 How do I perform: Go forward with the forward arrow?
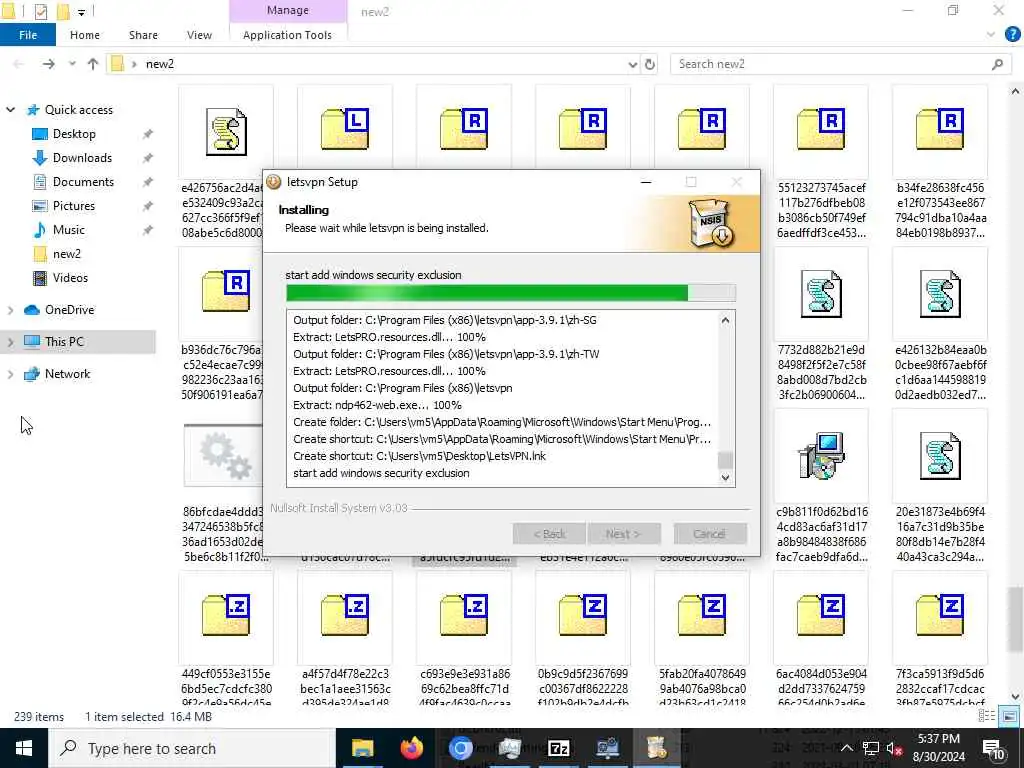(48, 64)
